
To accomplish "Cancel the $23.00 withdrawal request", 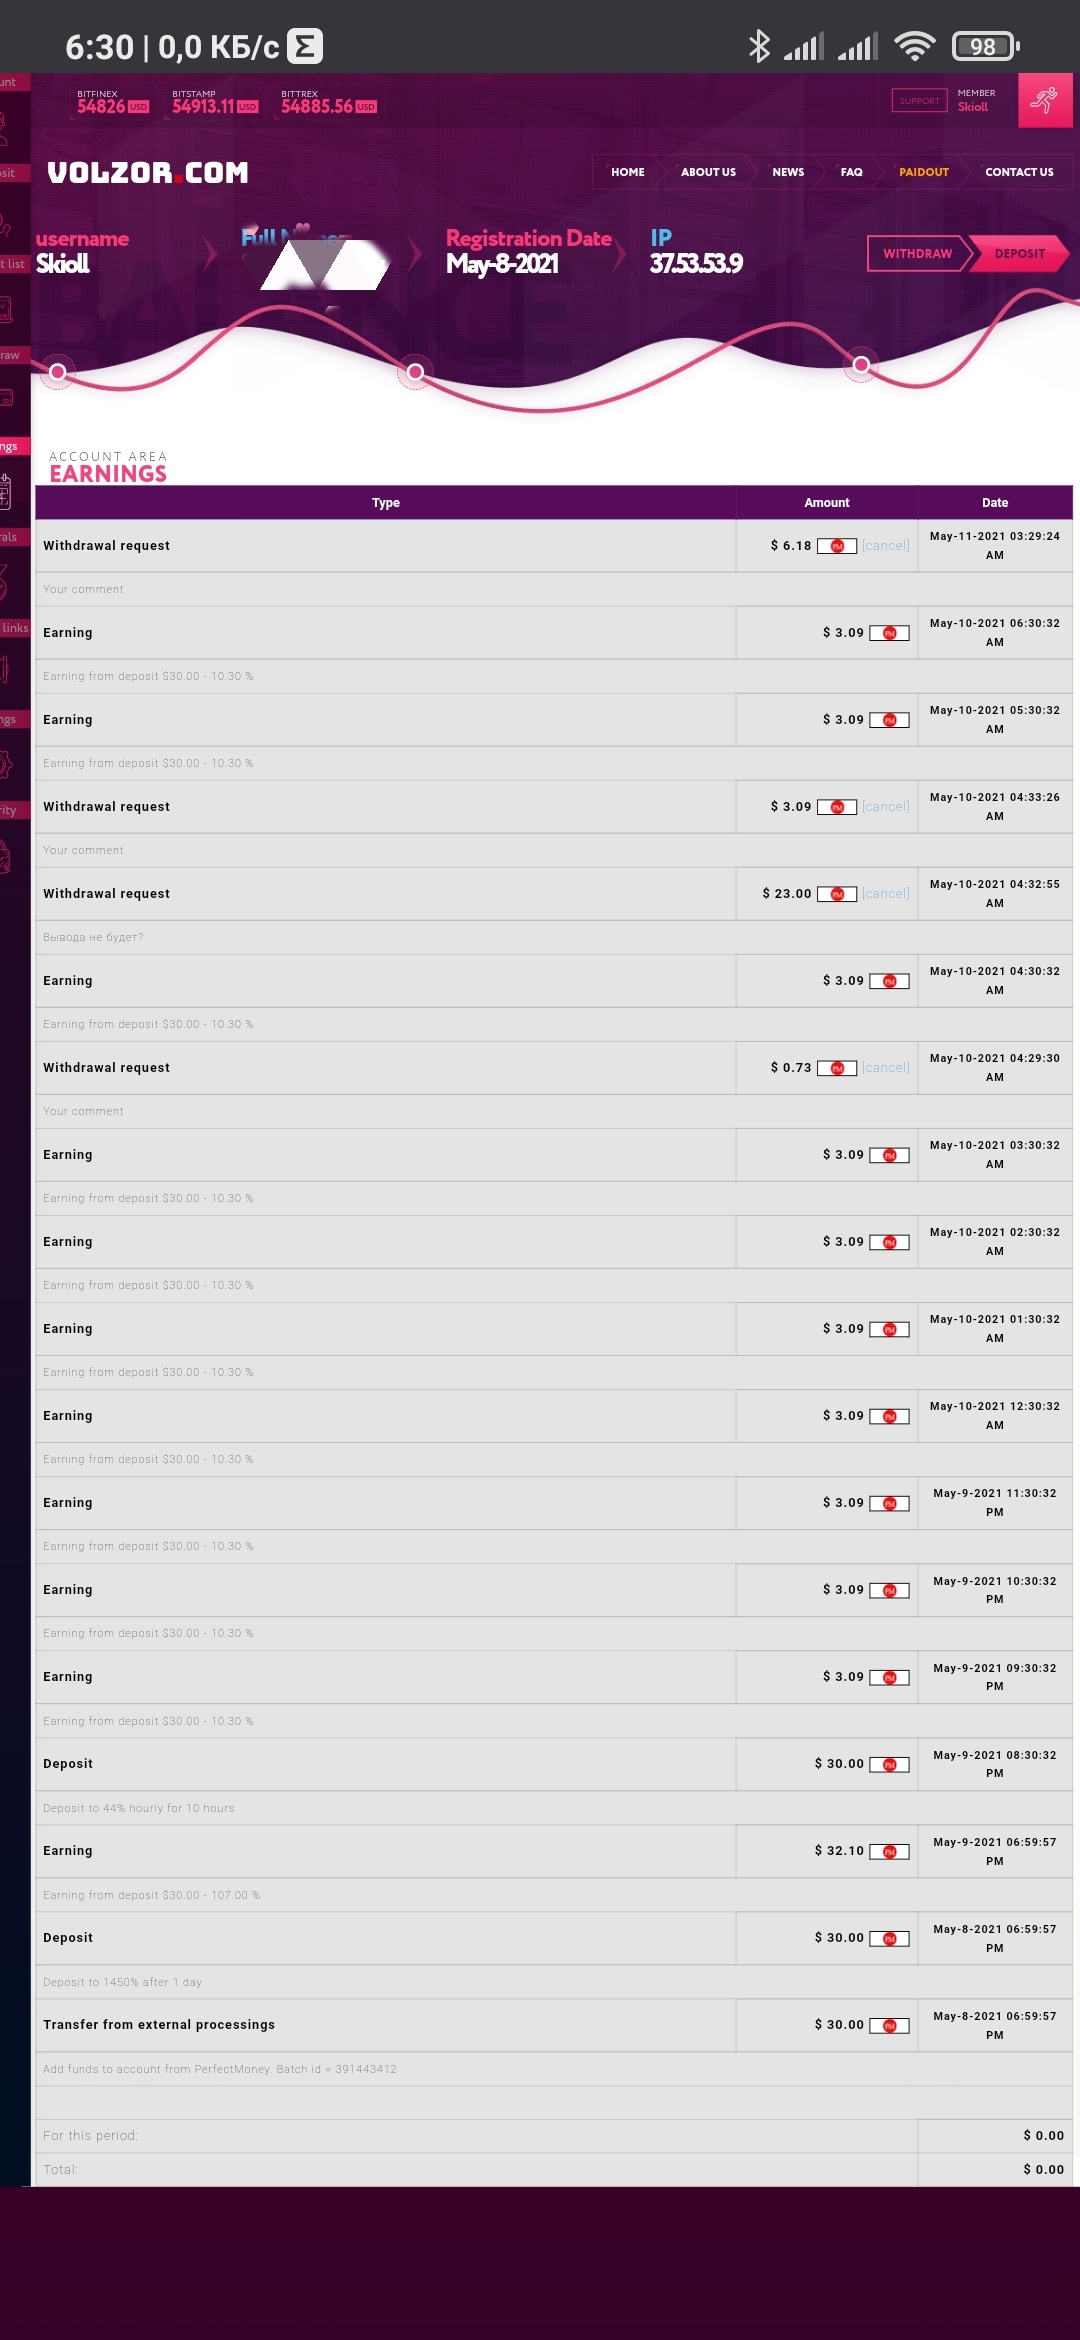I will pyautogui.click(x=886, y=894).
